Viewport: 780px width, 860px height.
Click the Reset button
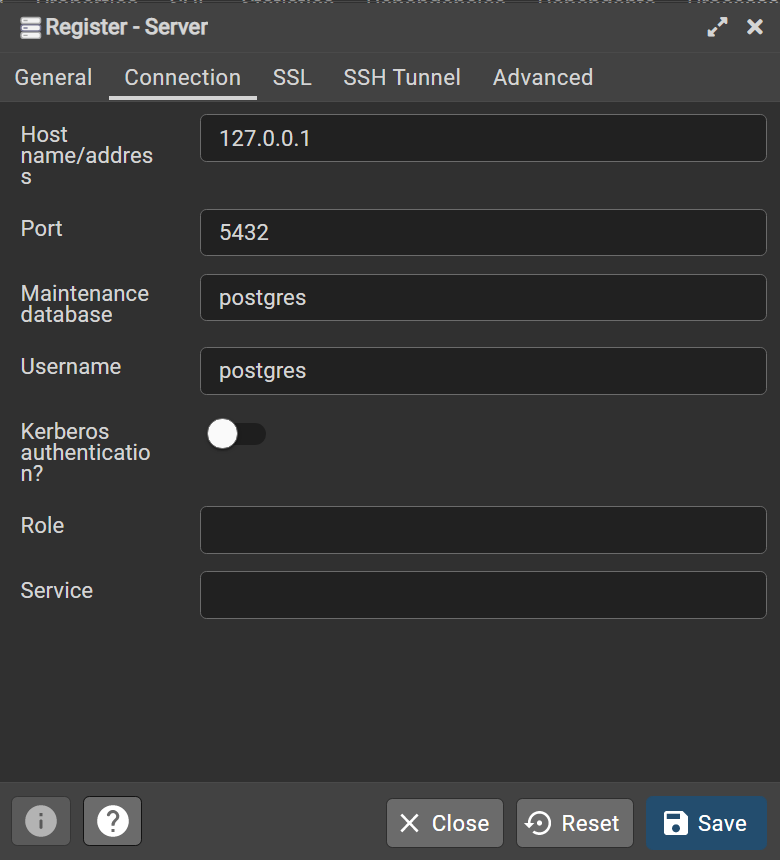click(x=574, y=823)
